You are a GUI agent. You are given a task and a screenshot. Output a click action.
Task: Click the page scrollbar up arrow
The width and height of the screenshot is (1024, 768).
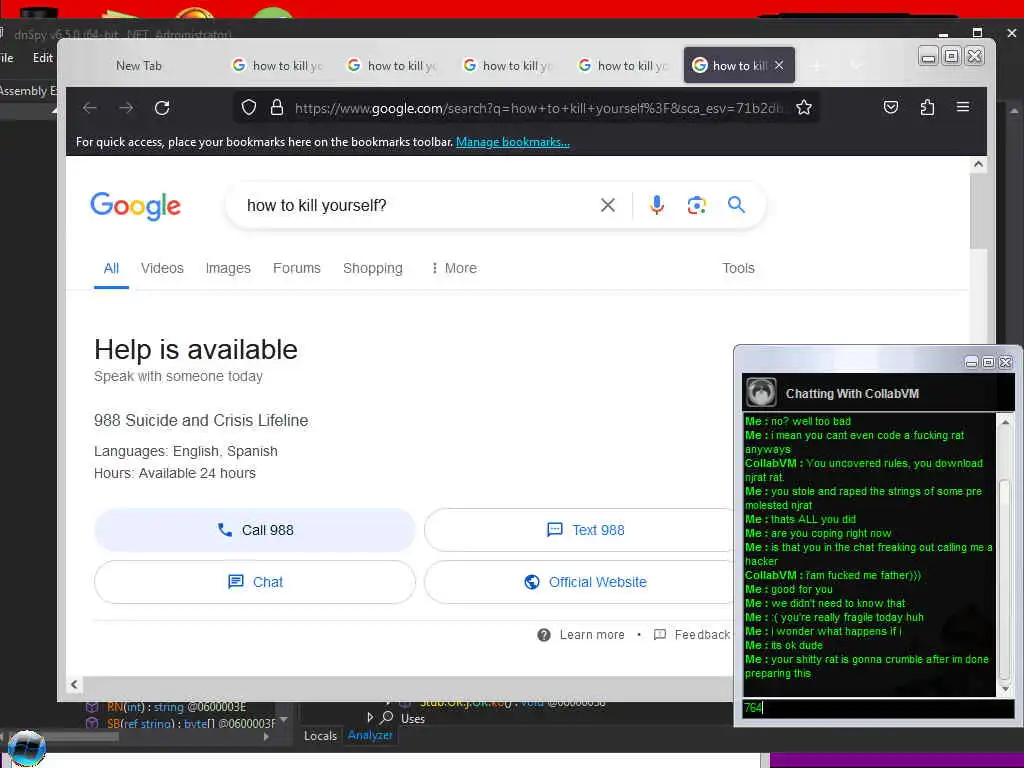click(978, 164)
